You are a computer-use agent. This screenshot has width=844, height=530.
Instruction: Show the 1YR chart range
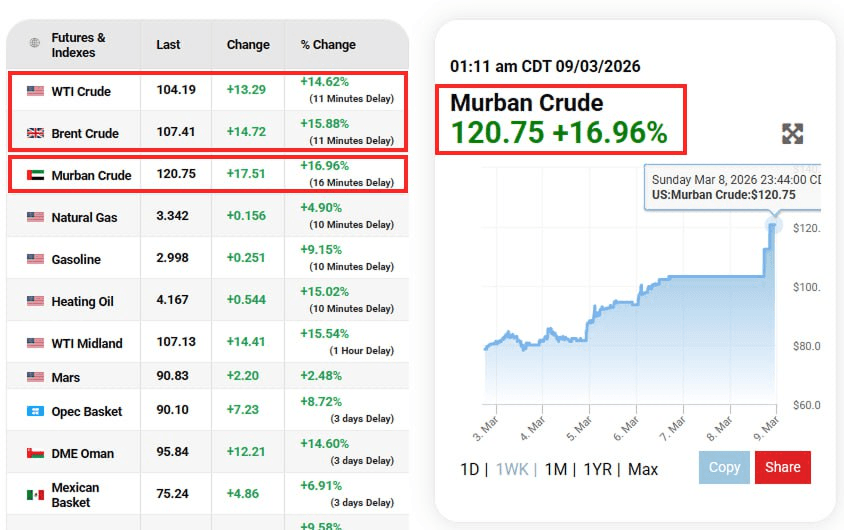click(x=597, y=469)
